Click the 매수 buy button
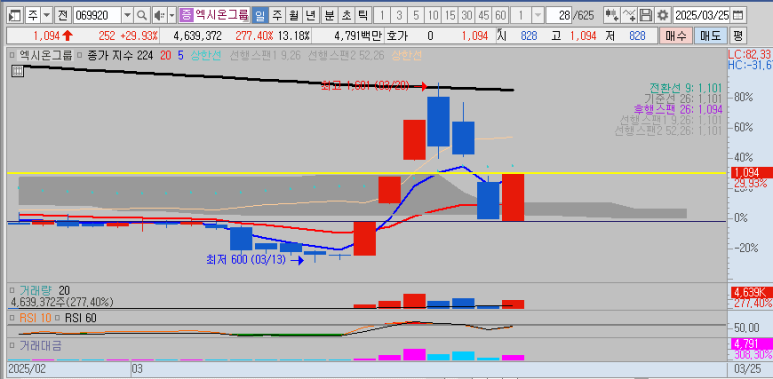The image size is (773, 379). pyautogui.click(x=675, y=35)
